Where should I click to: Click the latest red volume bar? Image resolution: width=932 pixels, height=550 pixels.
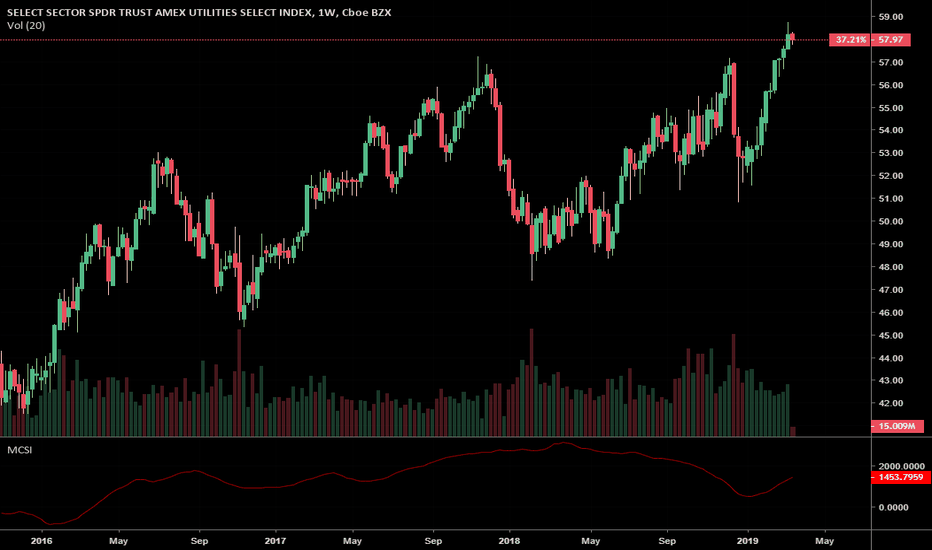[x=792, y=432]
